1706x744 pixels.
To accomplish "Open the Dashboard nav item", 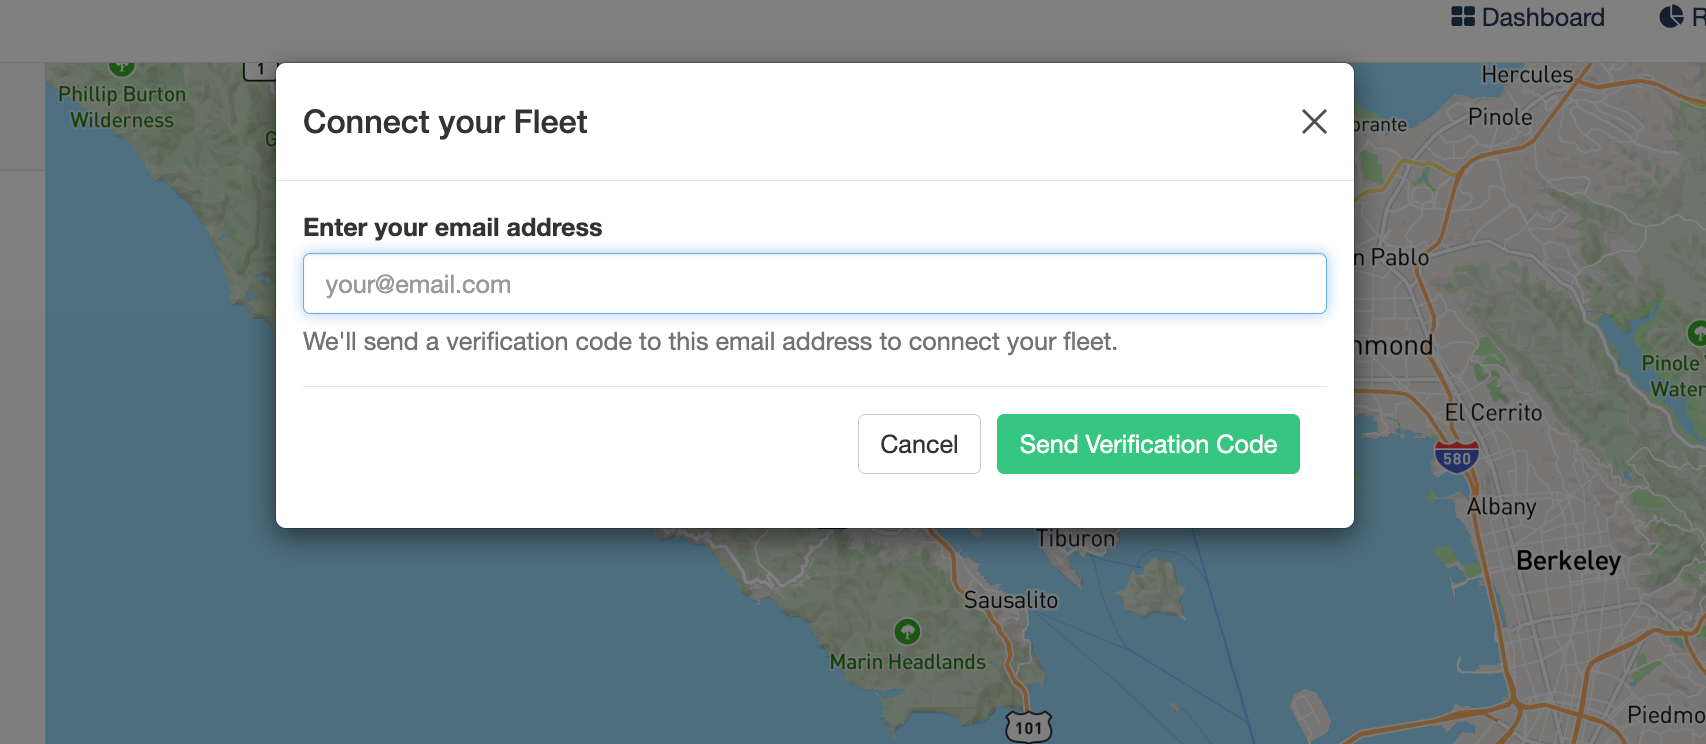I will tap(1542, 17).
